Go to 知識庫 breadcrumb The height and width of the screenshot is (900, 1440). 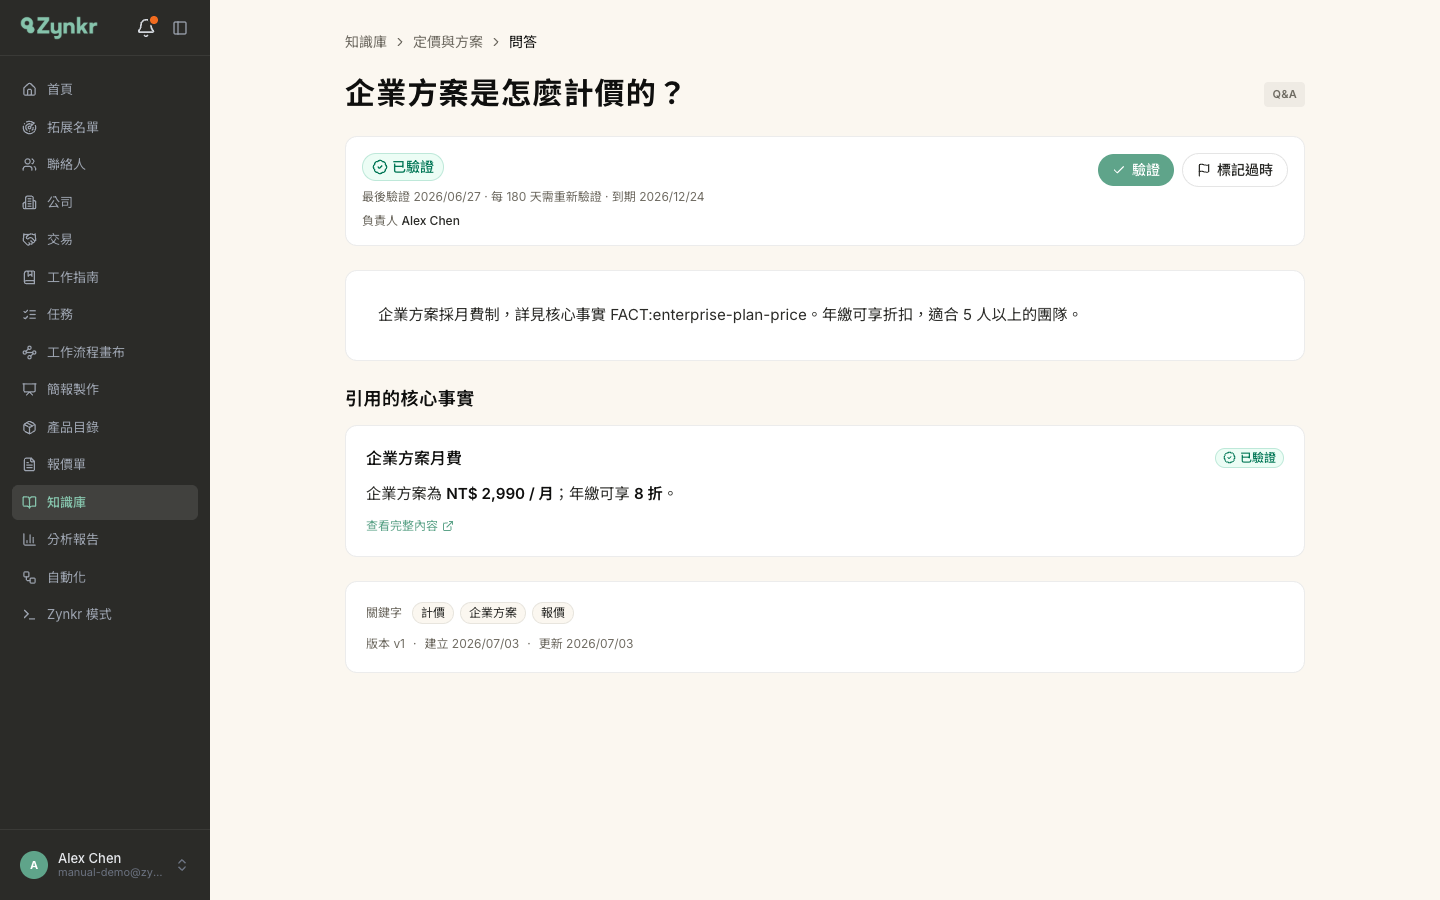coord(366,42)
